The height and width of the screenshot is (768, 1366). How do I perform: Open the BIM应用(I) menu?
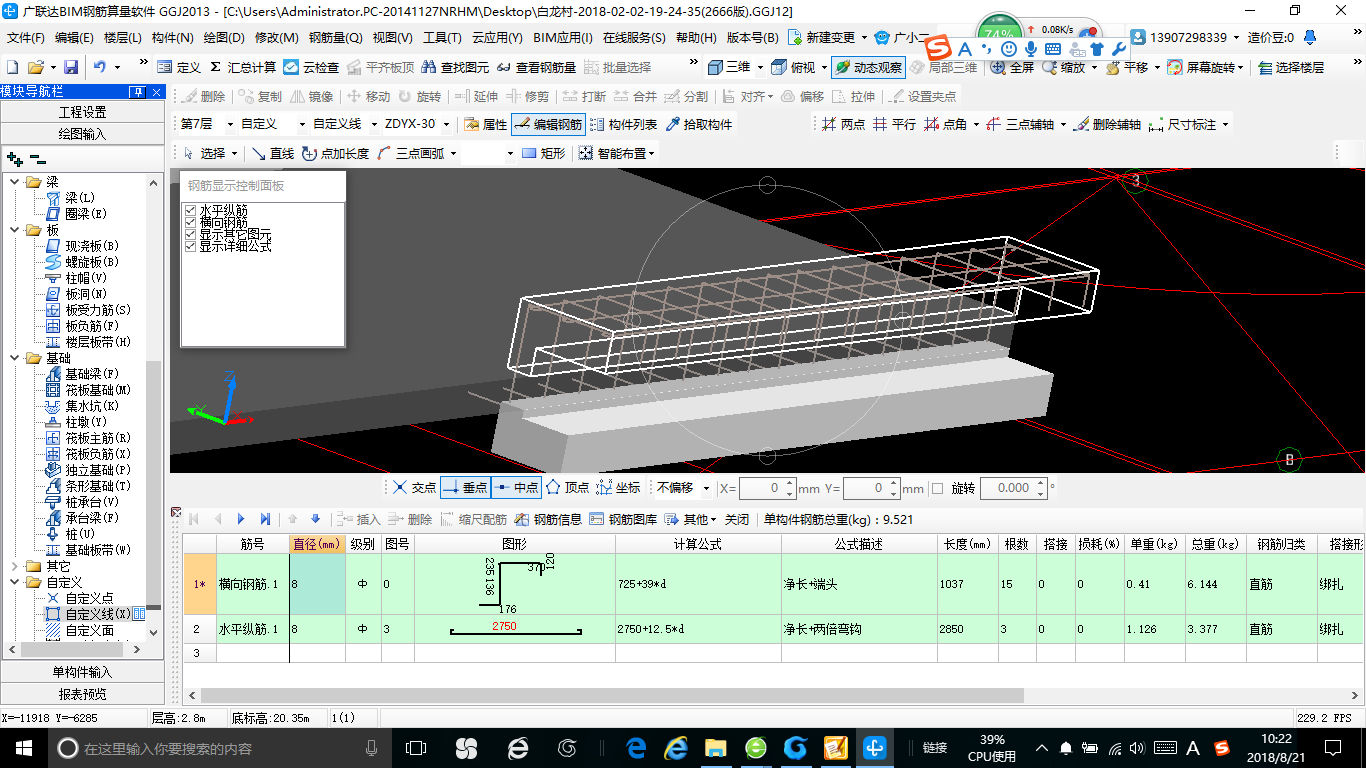563,38
